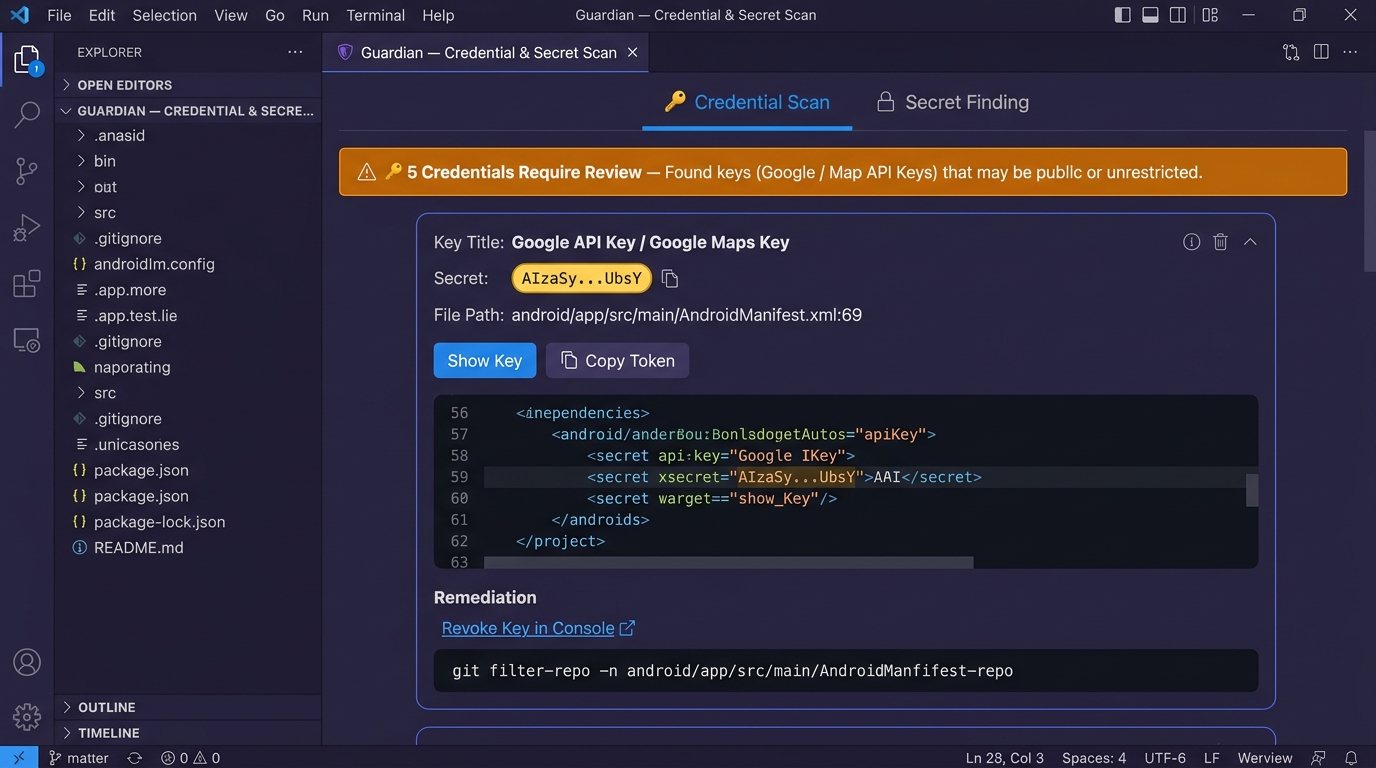
Task: Click the Ln 28, Col 3 status
Action: pyautogui.click(x=1005, y=758)
